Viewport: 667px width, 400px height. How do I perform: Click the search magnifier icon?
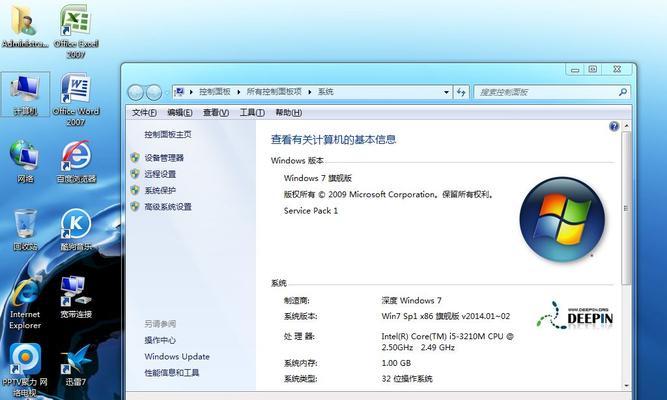pyautogui.click(x=622, y=92)
